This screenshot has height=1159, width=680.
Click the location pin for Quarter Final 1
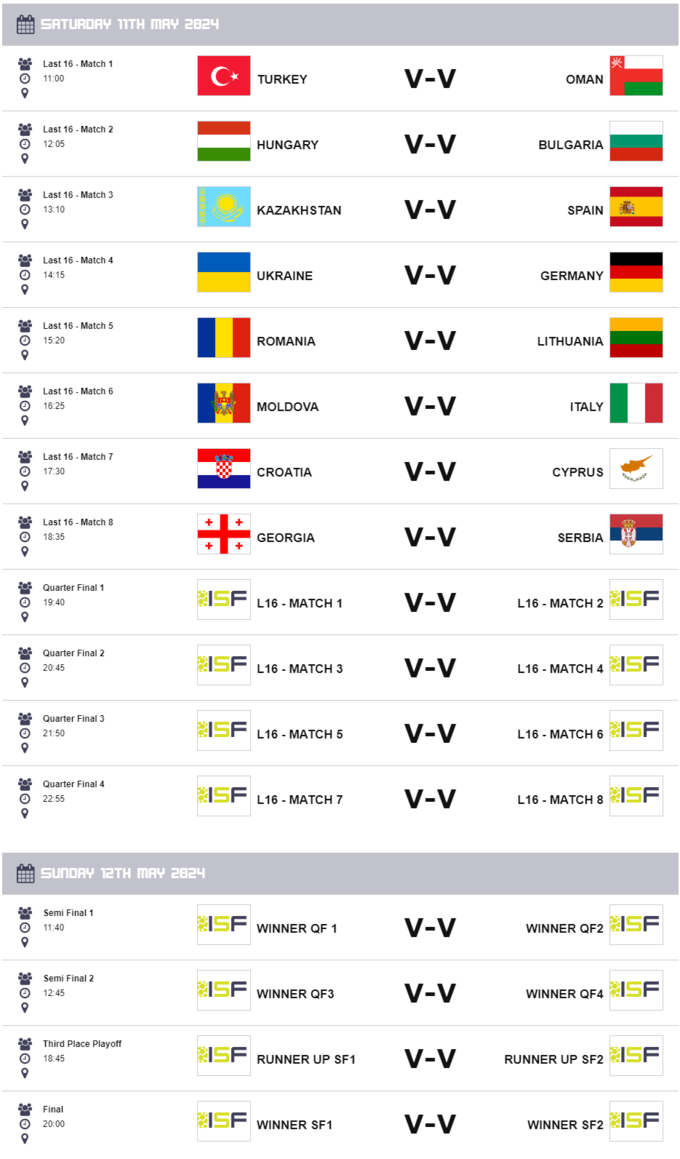[x=25, y=617]
